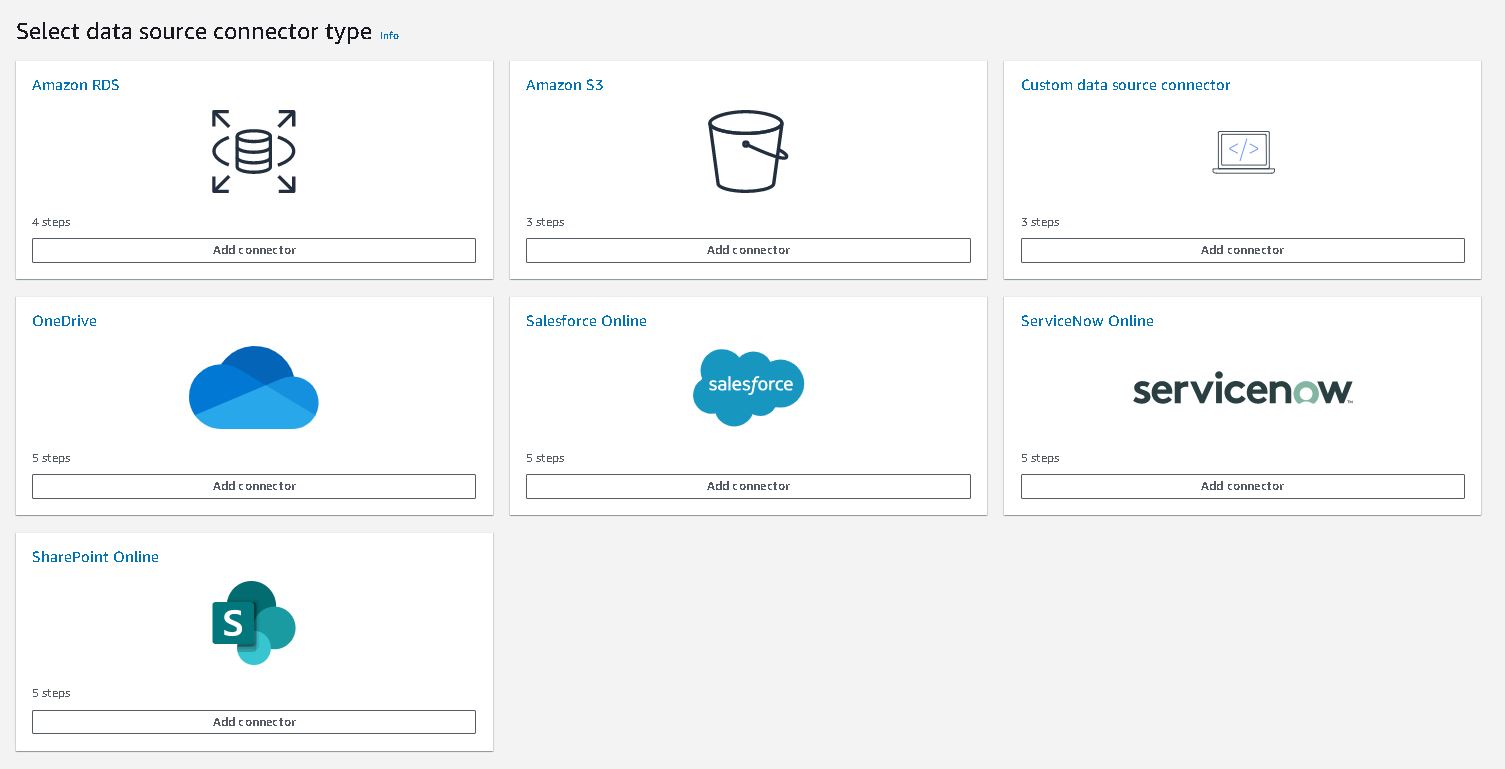Viewport: 1505px width, 769px height.
Task: Add connector for Amazon S3
Action: point(748,250)
